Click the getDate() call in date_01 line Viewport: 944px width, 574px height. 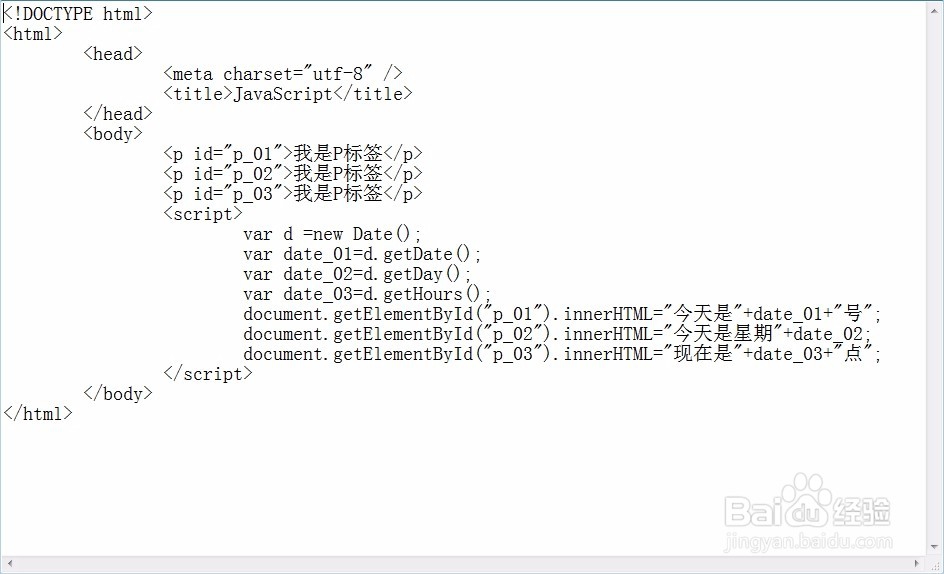coord(426,254)
